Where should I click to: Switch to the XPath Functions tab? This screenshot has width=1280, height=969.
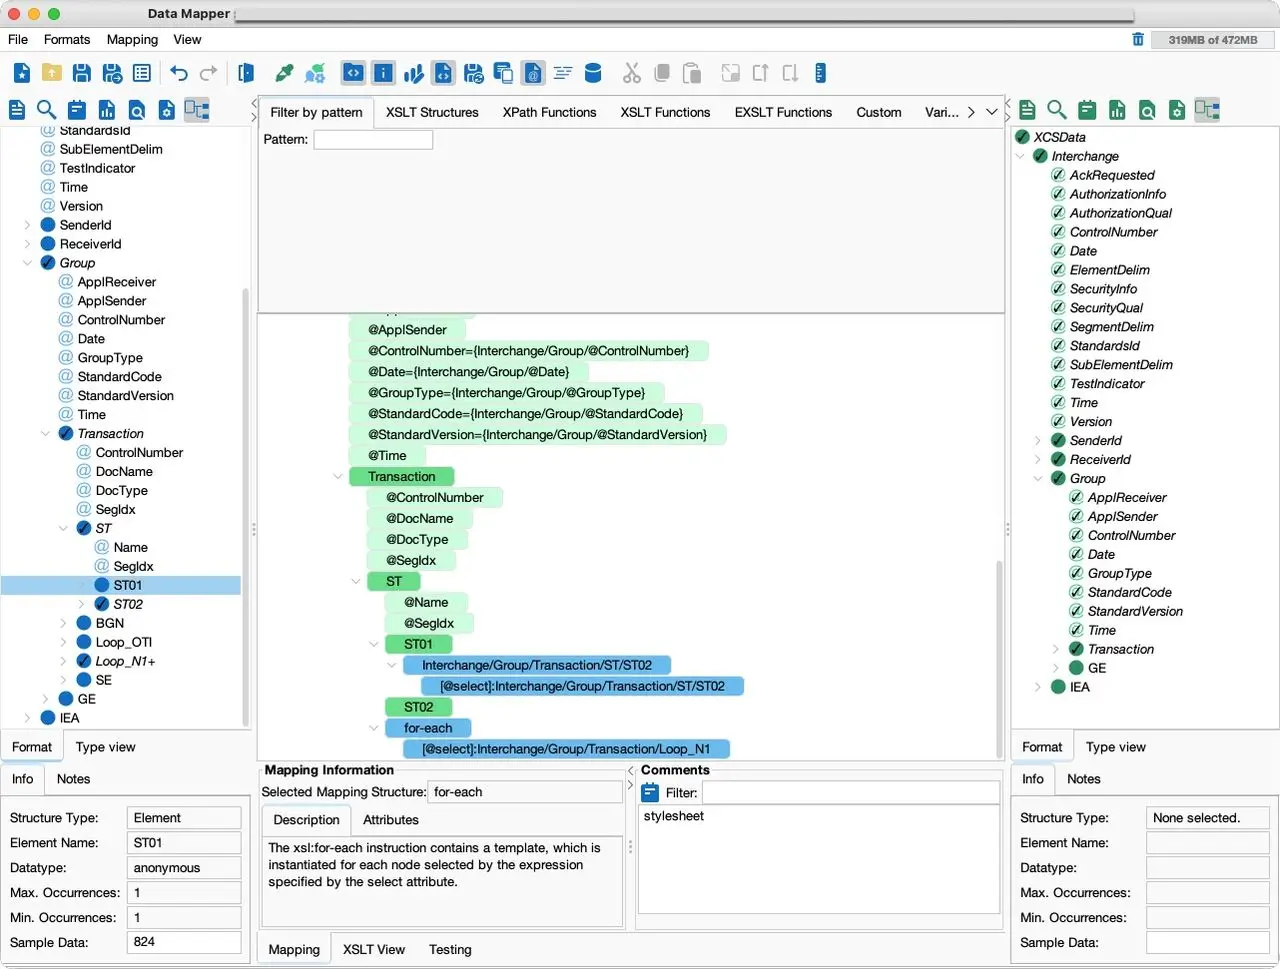tap(549, 112)
